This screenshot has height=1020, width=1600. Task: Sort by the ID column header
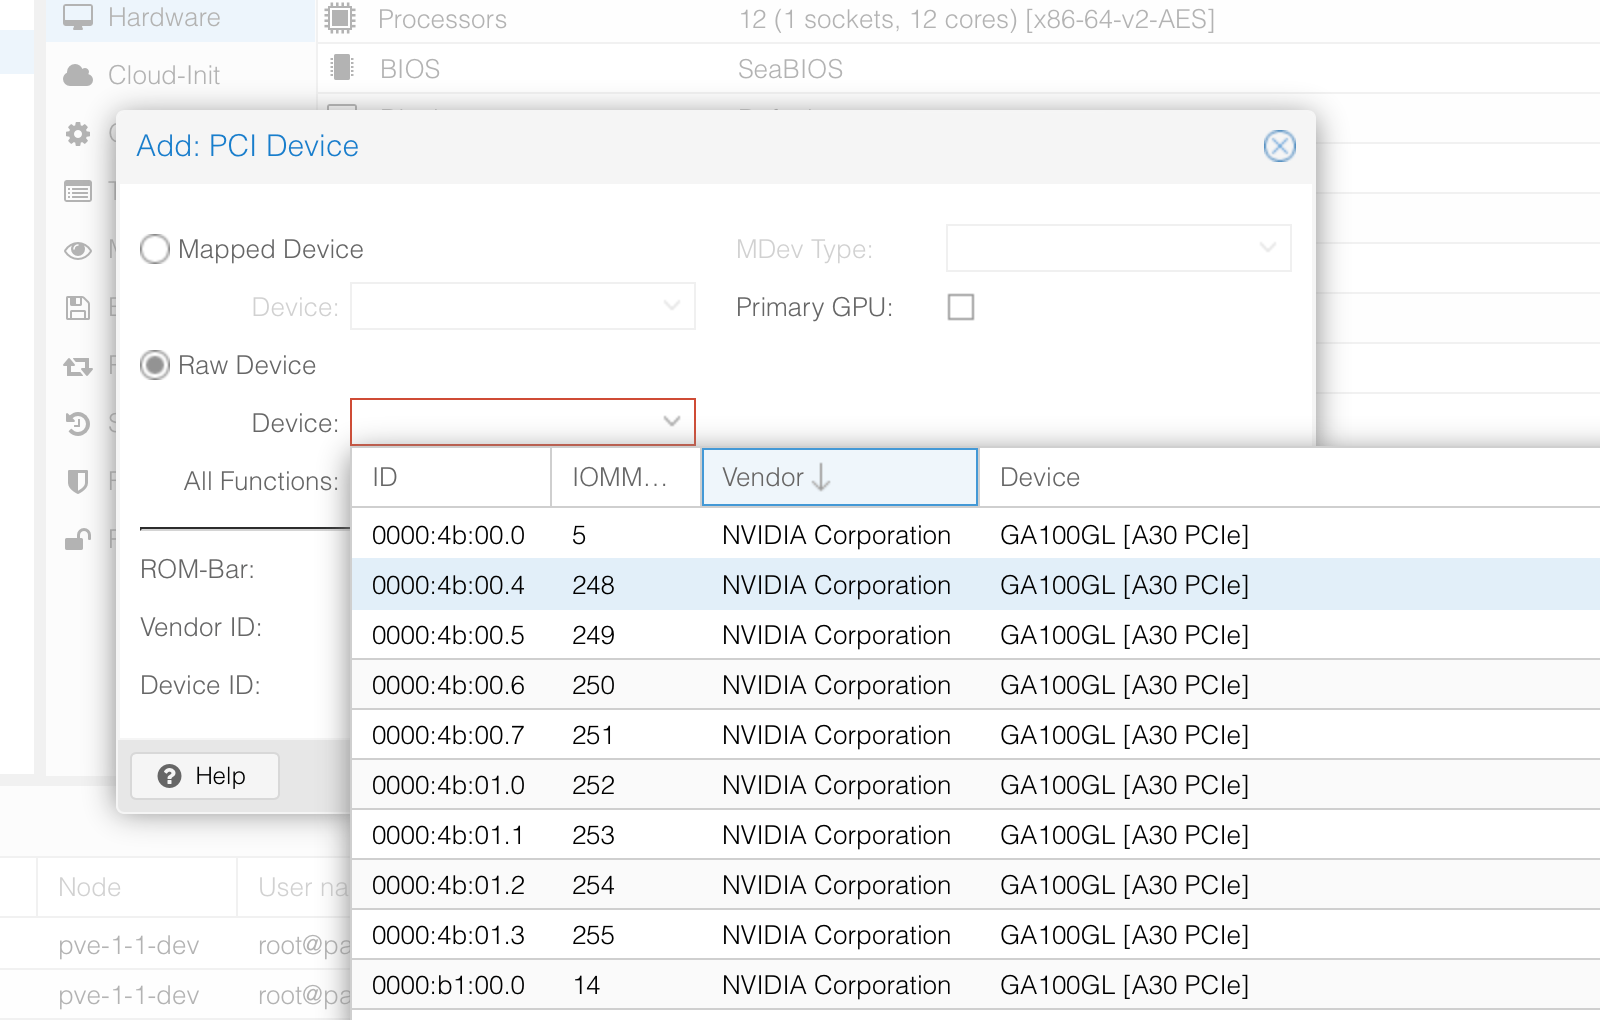click(452, 477)
